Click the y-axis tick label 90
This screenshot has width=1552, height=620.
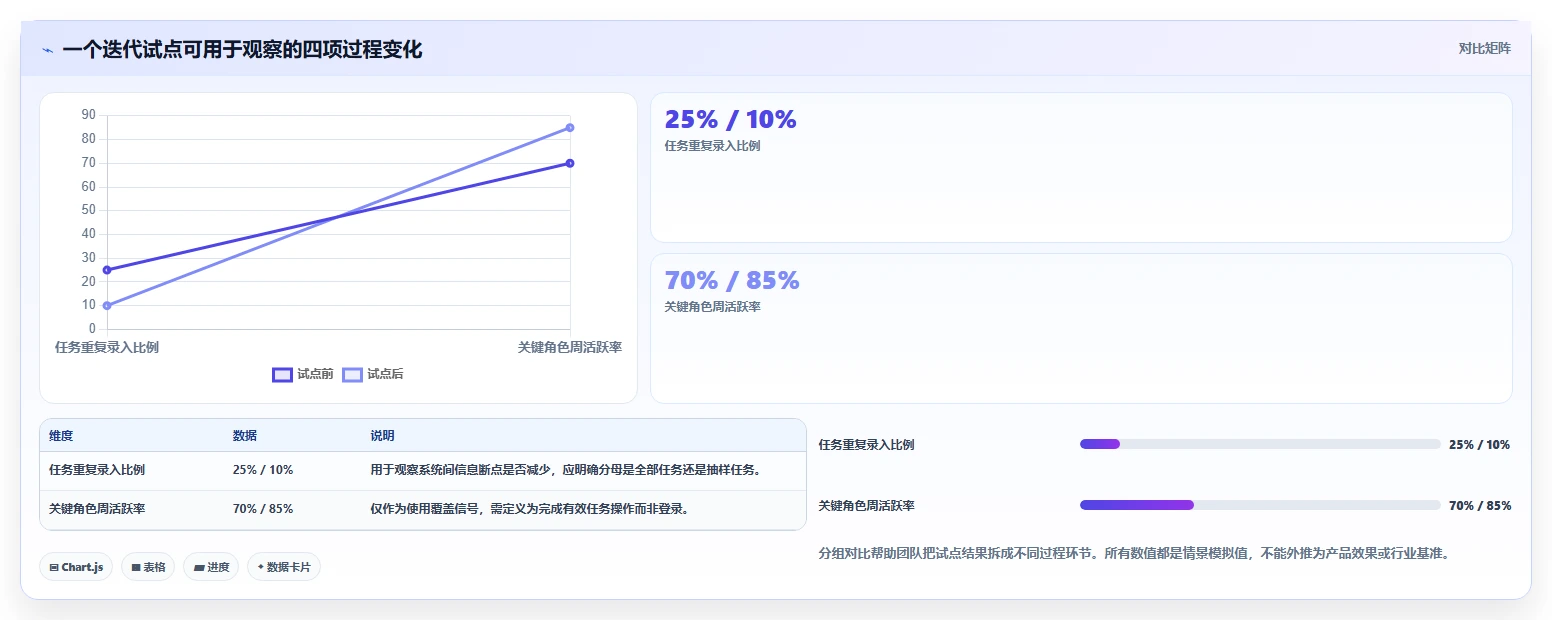point(89,115)
